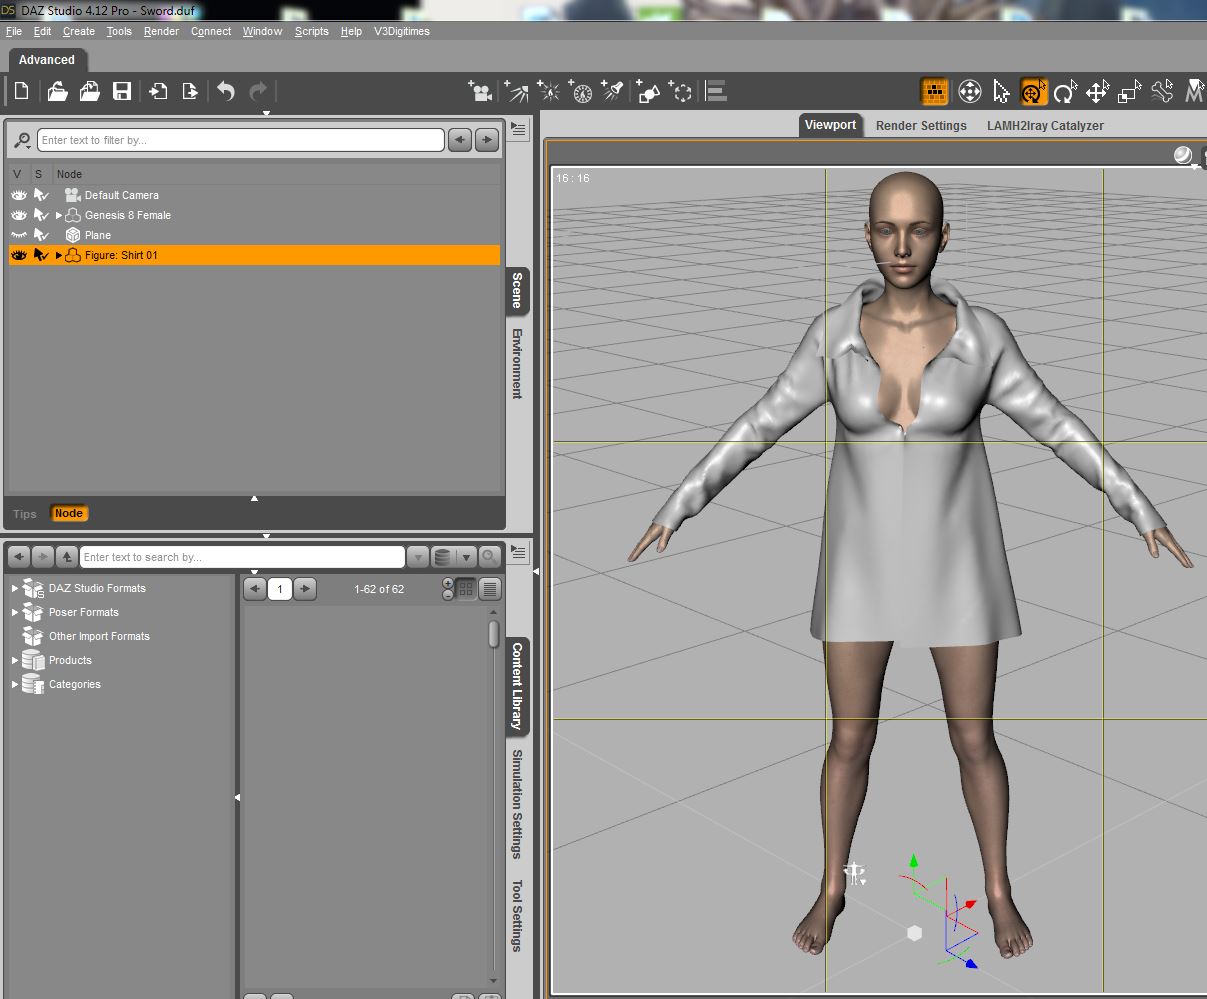Activate the Translate tool icon
Screen dimensions: 1207x999
[x=1097, y=92]
